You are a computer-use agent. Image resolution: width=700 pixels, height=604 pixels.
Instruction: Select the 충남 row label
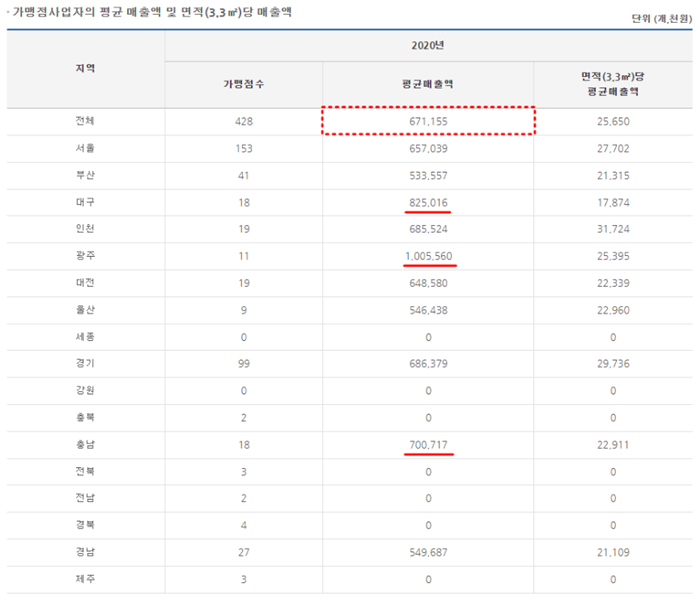pos(85,445)
